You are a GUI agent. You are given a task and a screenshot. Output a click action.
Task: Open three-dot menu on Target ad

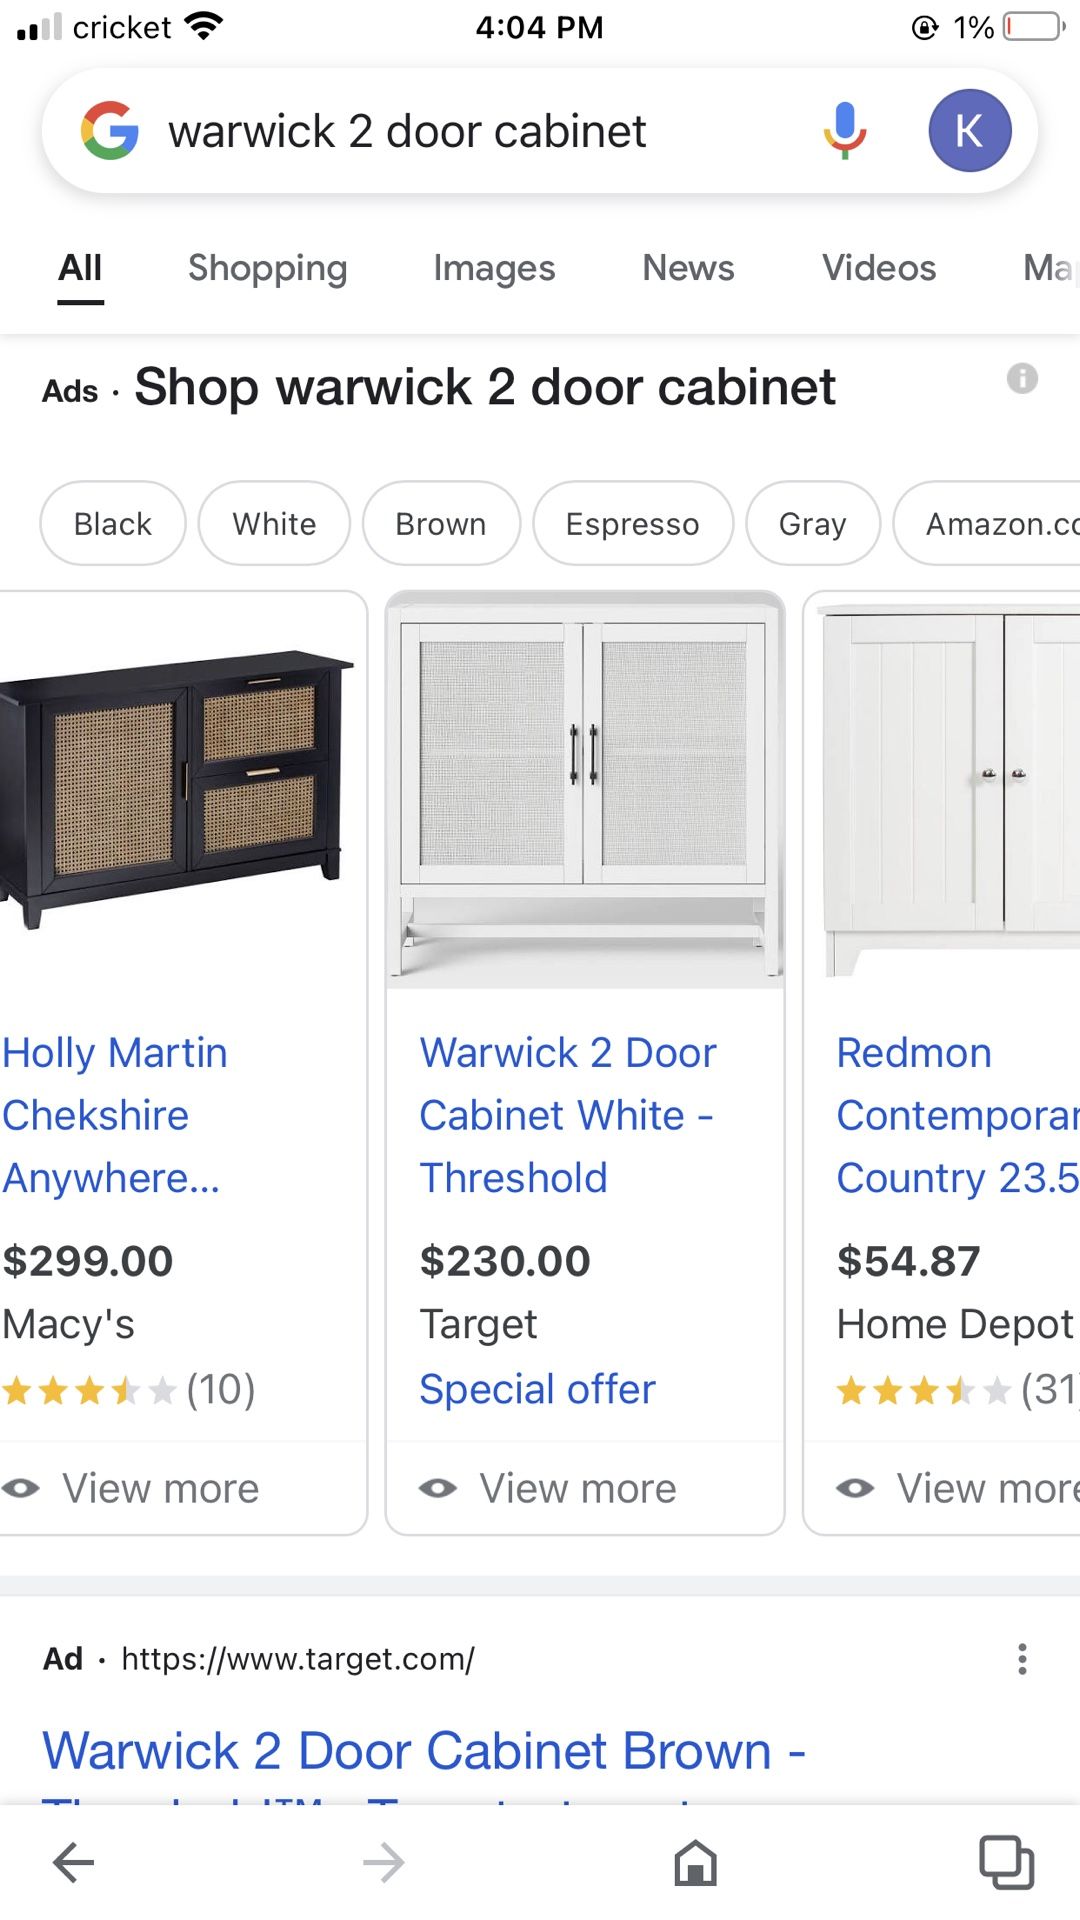pyautogui.click(x=1021, y=1659)
